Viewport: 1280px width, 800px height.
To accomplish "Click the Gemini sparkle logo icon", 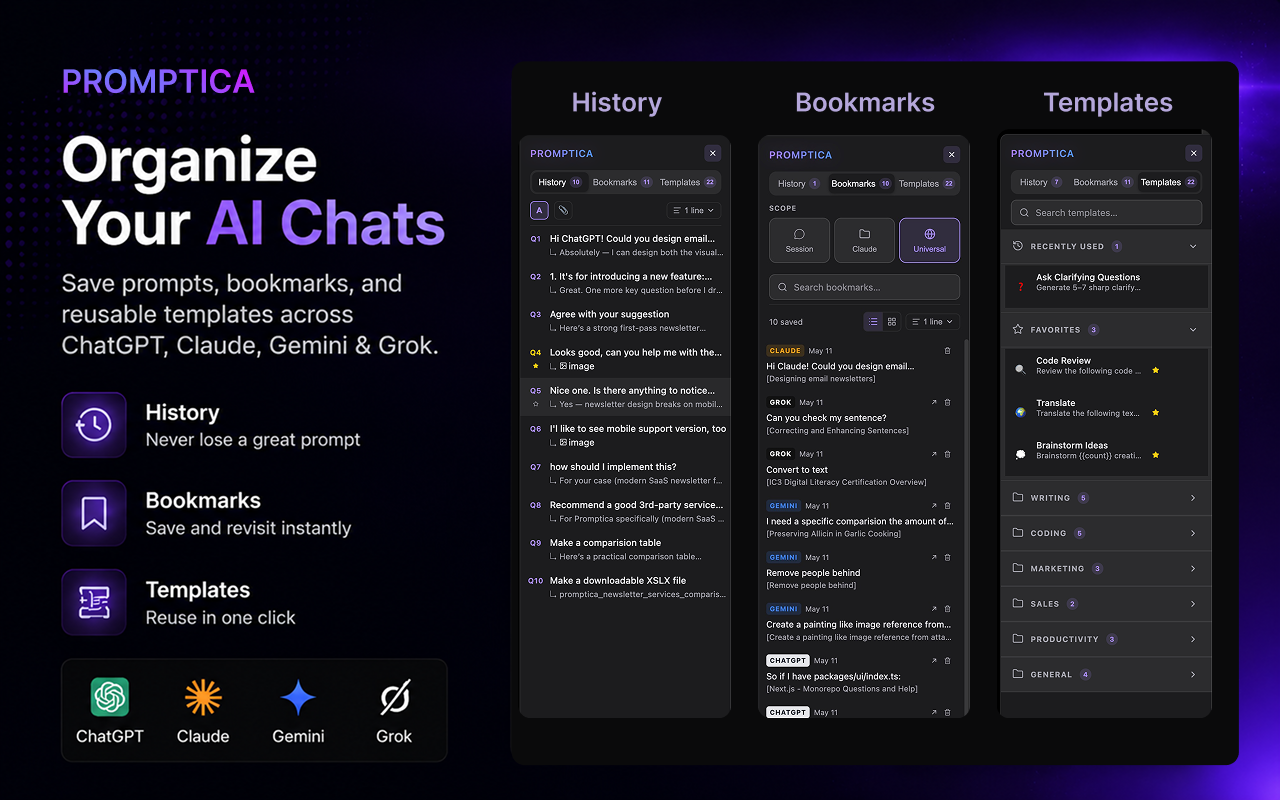I will (298, 697).
